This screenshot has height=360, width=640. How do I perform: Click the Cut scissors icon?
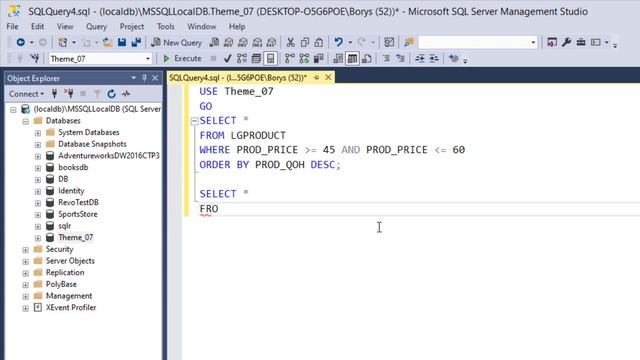click(x=290, y=42)
